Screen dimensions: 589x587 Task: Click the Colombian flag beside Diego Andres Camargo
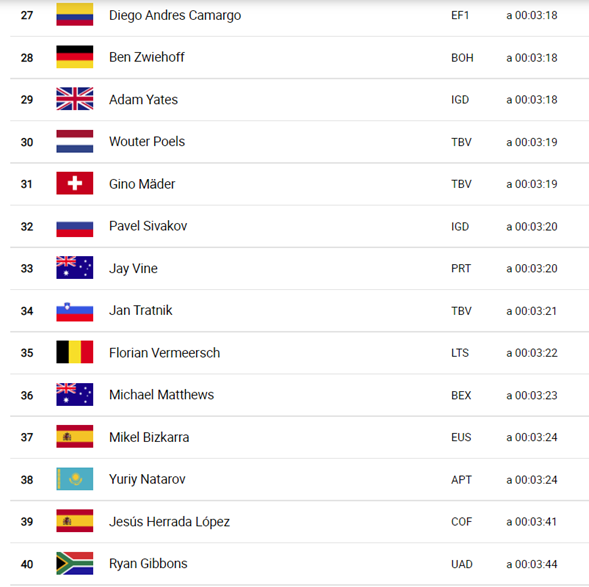75,15
